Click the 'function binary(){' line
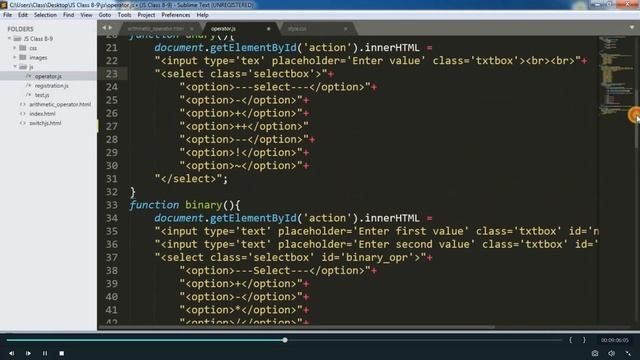Screen dimensions: 640x360 coord(185,205)
